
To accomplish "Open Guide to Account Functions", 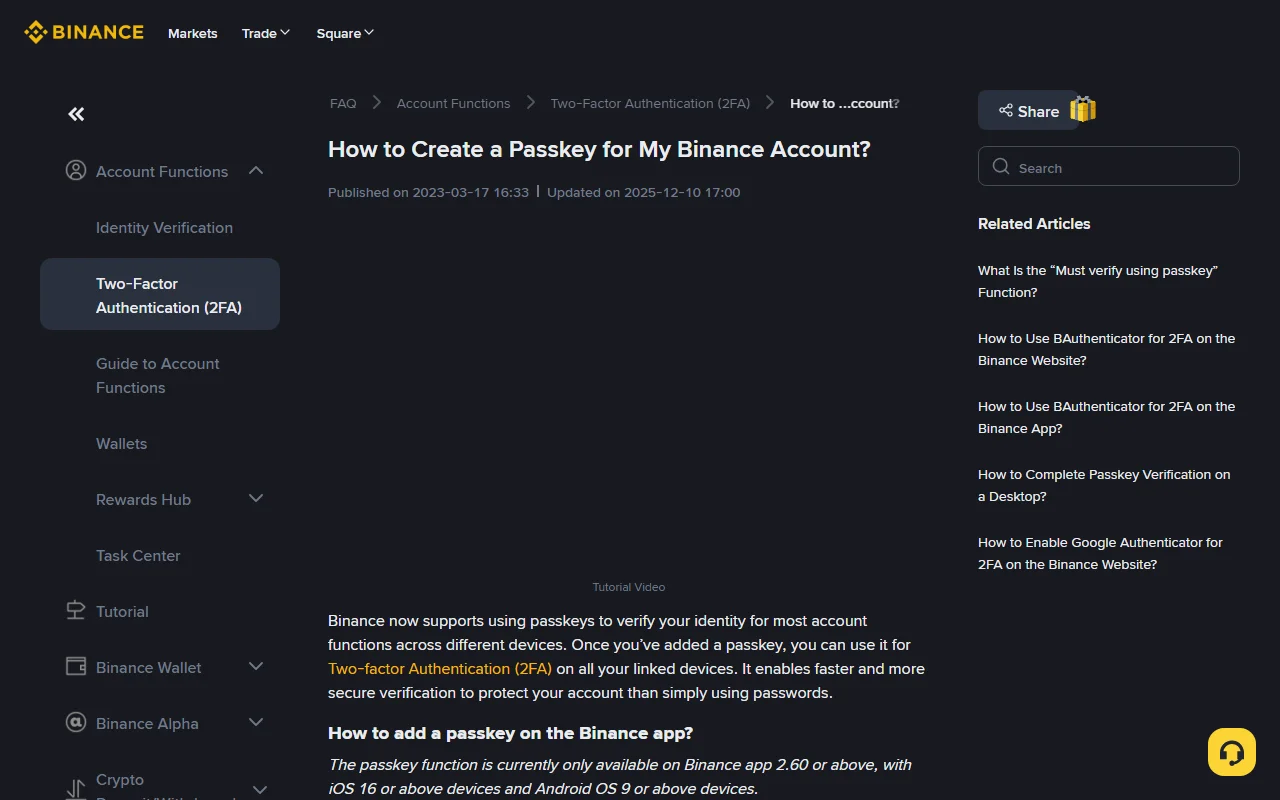I will (158, 376).
